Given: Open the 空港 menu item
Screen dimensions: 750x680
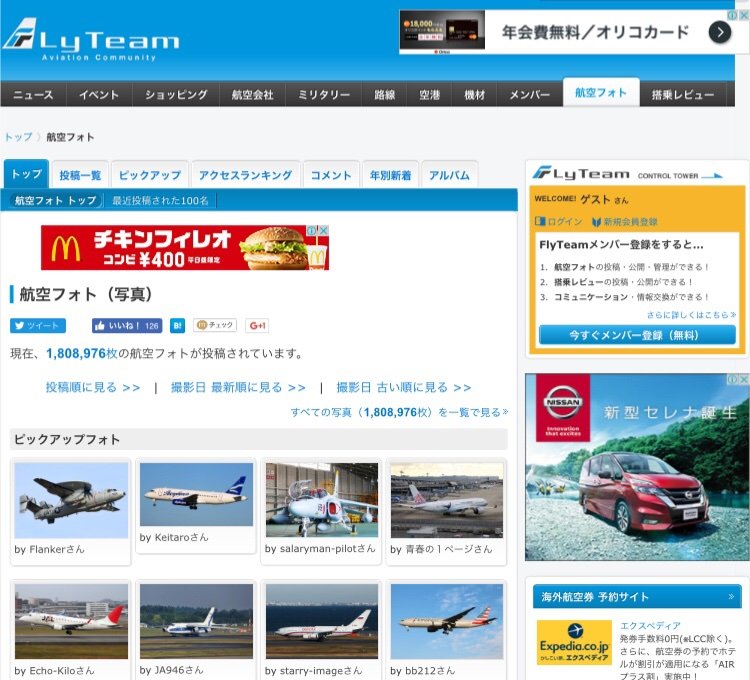Looking at the screenshot, I should (430, 94).
